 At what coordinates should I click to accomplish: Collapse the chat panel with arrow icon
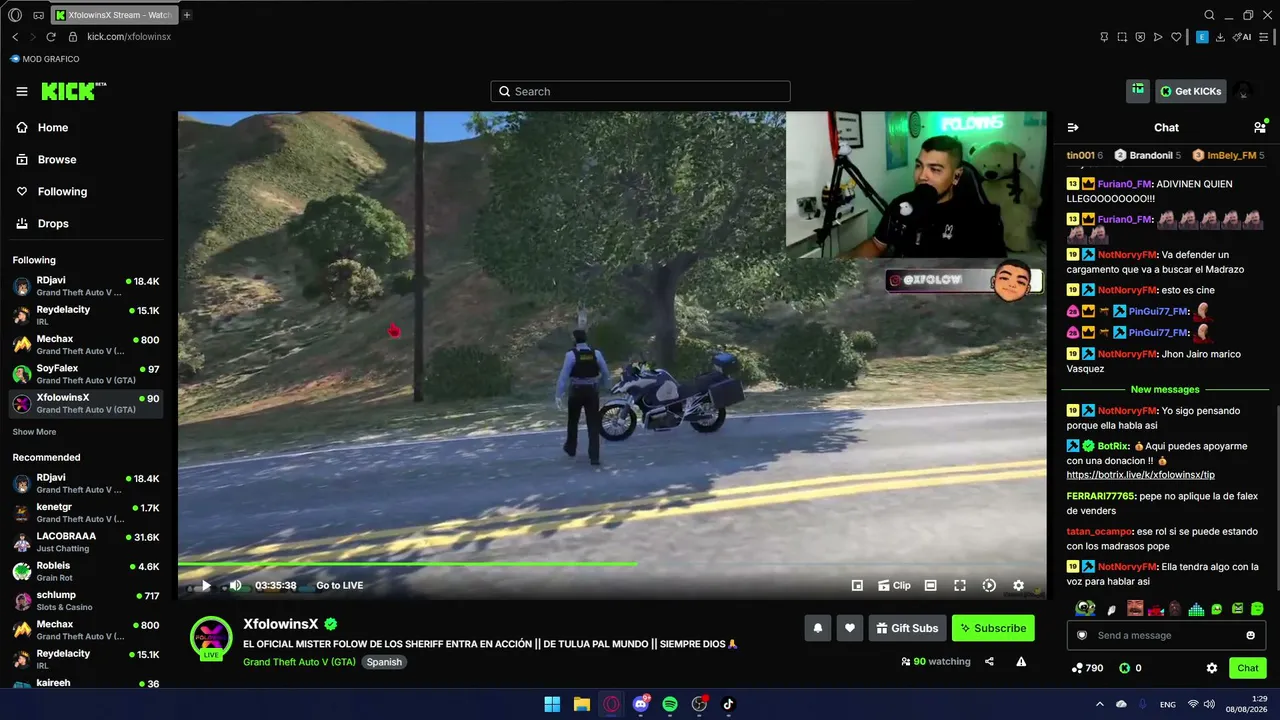pos(1073,128)
